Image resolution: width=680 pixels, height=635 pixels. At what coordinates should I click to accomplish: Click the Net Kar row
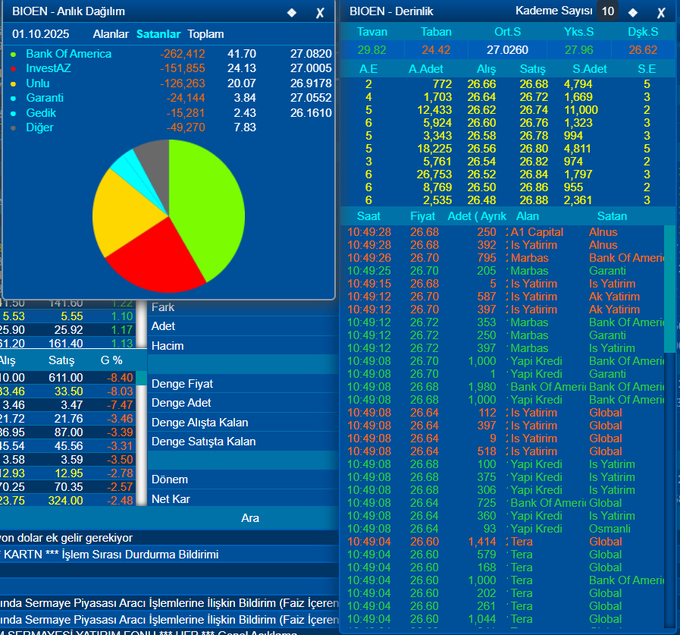[243, 499]
